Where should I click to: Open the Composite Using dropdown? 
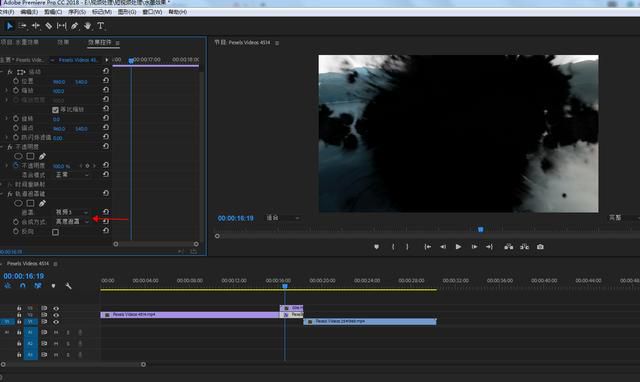click(72, 222)
